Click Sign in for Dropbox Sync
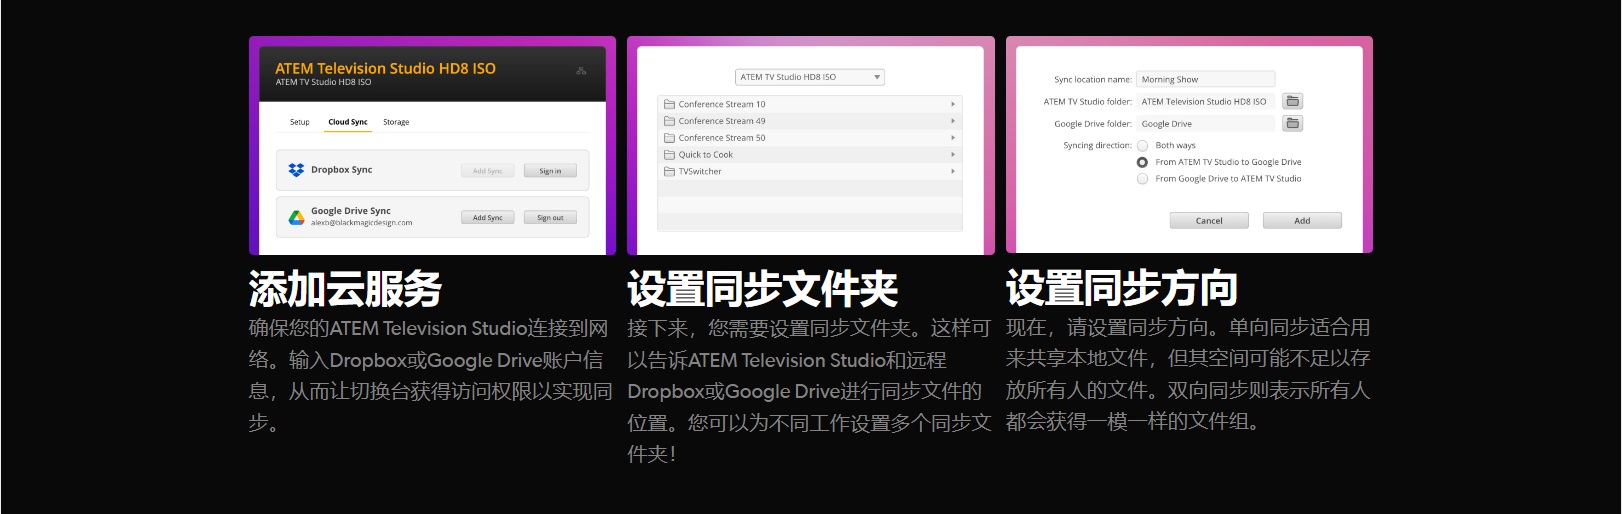1622x514 pixels. coord(550,171)
